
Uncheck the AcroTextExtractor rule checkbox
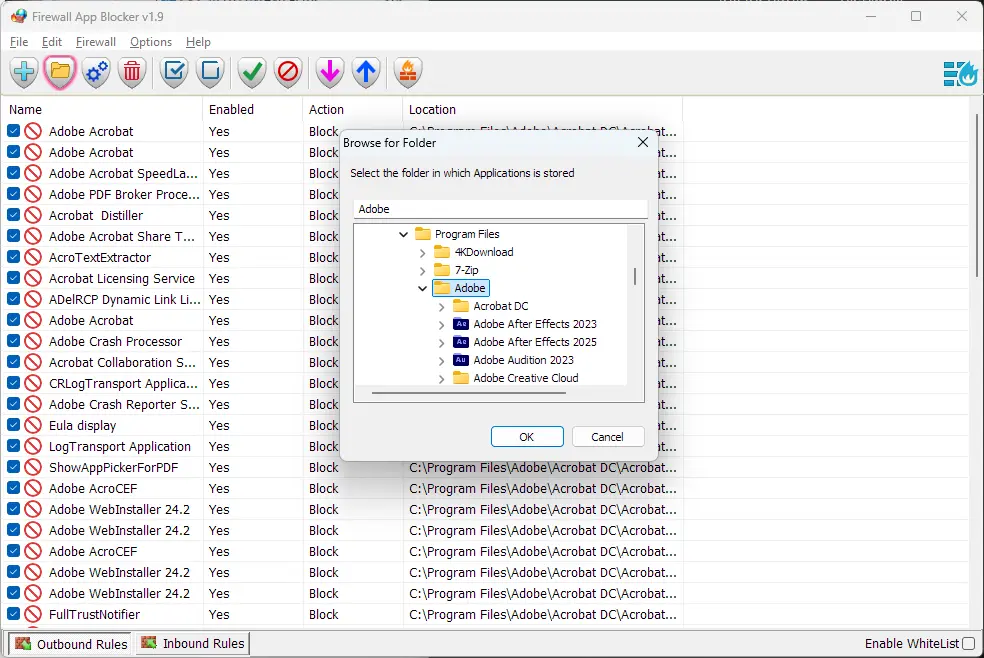[13, 257]
